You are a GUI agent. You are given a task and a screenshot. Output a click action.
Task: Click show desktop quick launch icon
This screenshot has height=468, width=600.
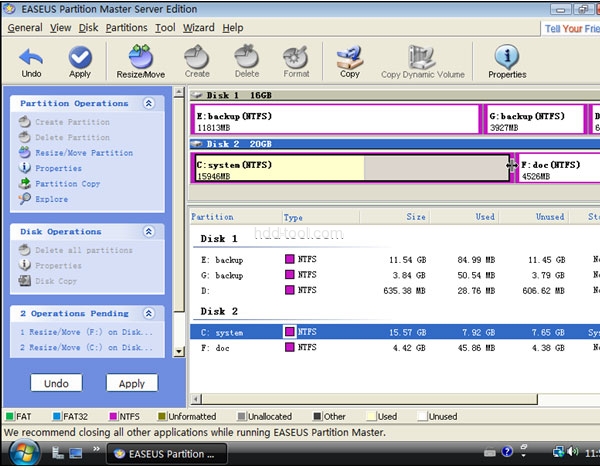point(75,453)
